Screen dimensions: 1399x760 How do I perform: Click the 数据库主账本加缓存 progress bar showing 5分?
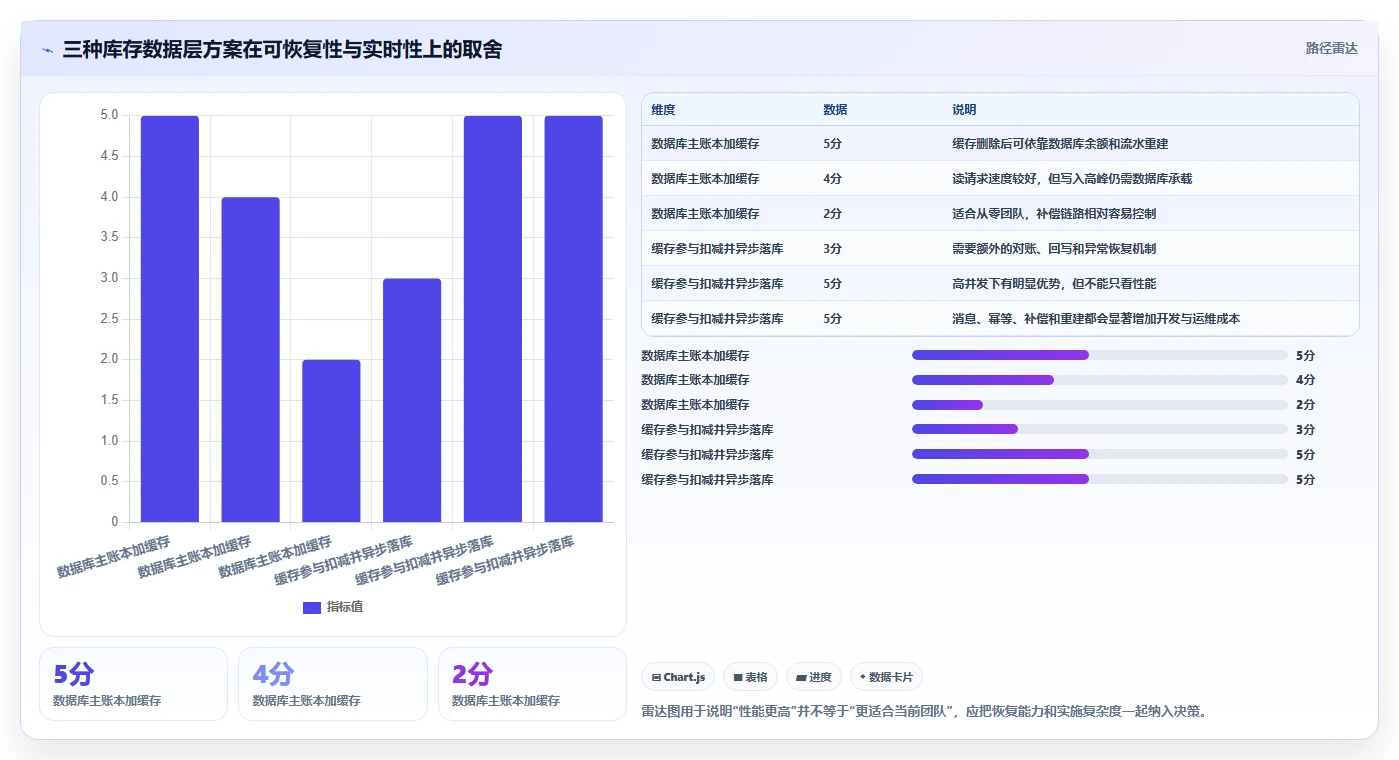(1100, 355)
